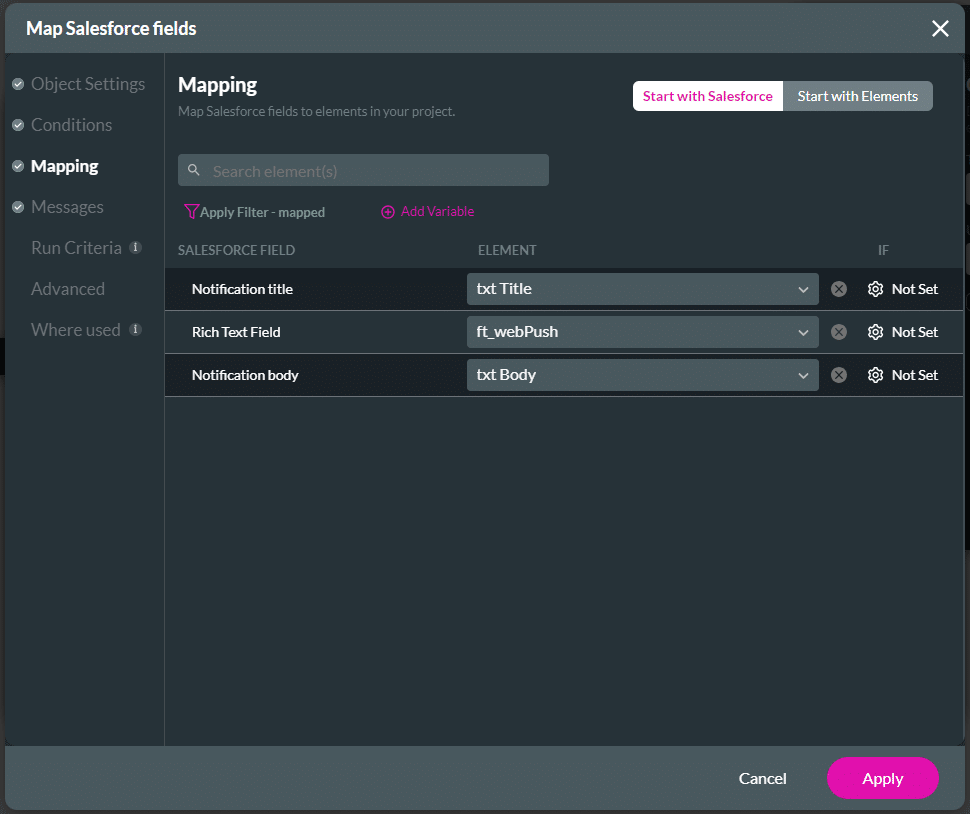
Task: Click the checkmark next to Conditions
Action: [x=18, y=125]
